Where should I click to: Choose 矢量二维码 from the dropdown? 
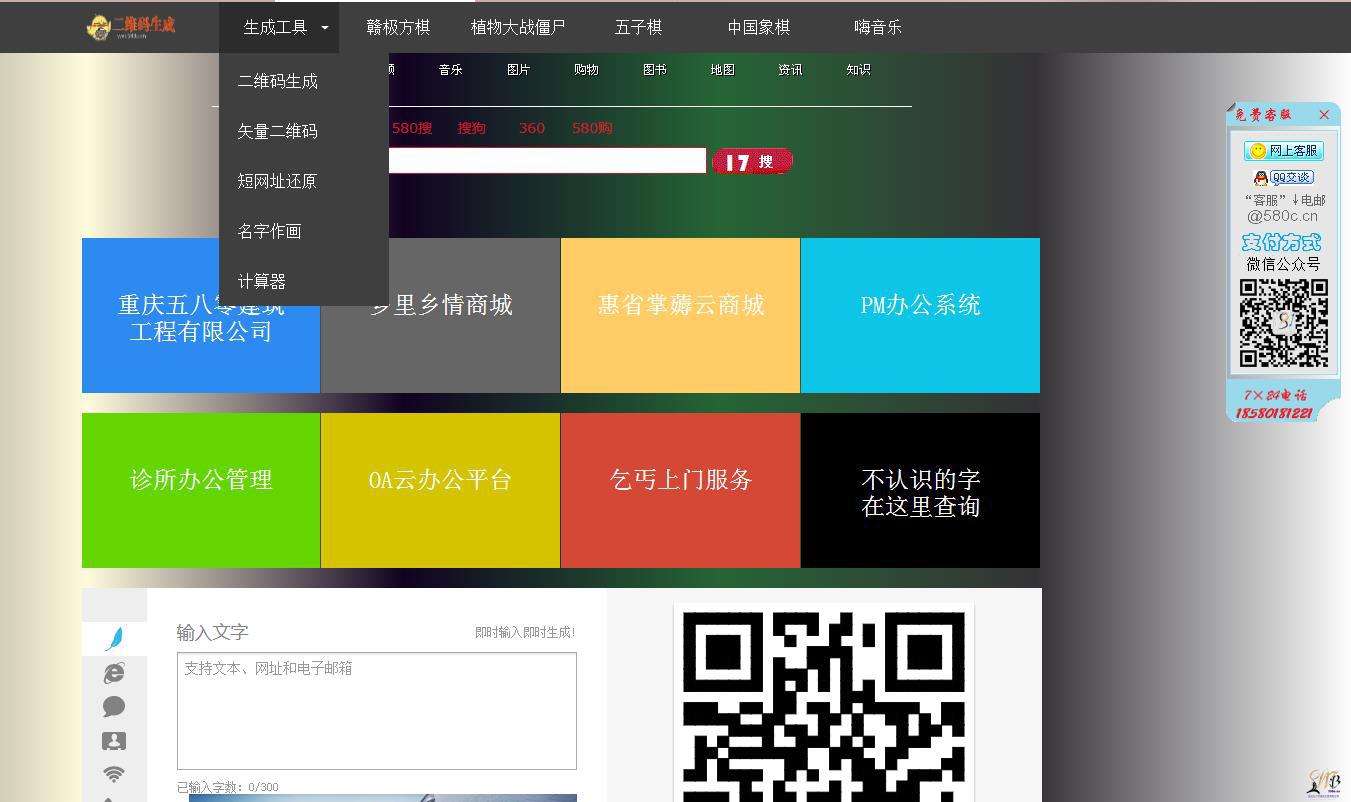(x=278, y=132)
